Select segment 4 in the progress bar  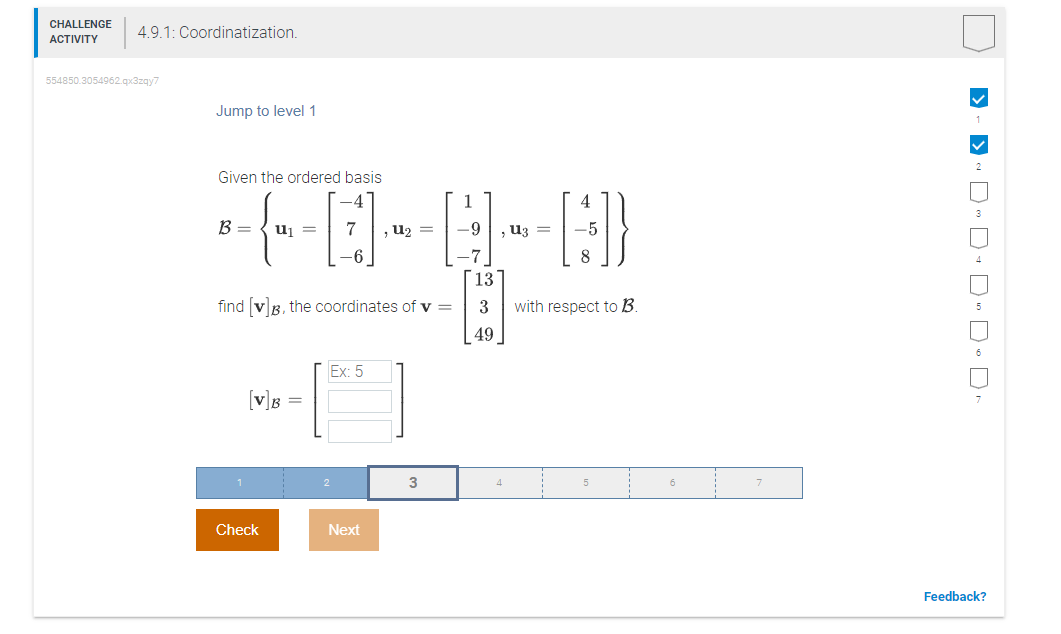(499, 482)
